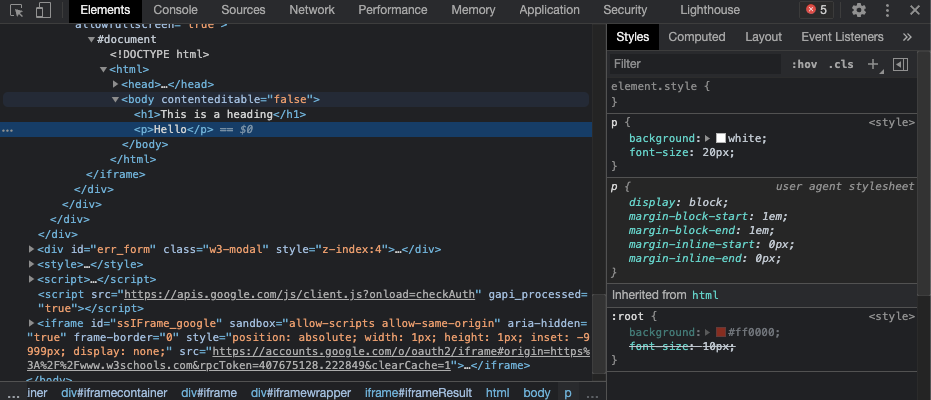Switch to the Layout pane tab
This screenshot has height=400, width=931.
pos(763,37)
